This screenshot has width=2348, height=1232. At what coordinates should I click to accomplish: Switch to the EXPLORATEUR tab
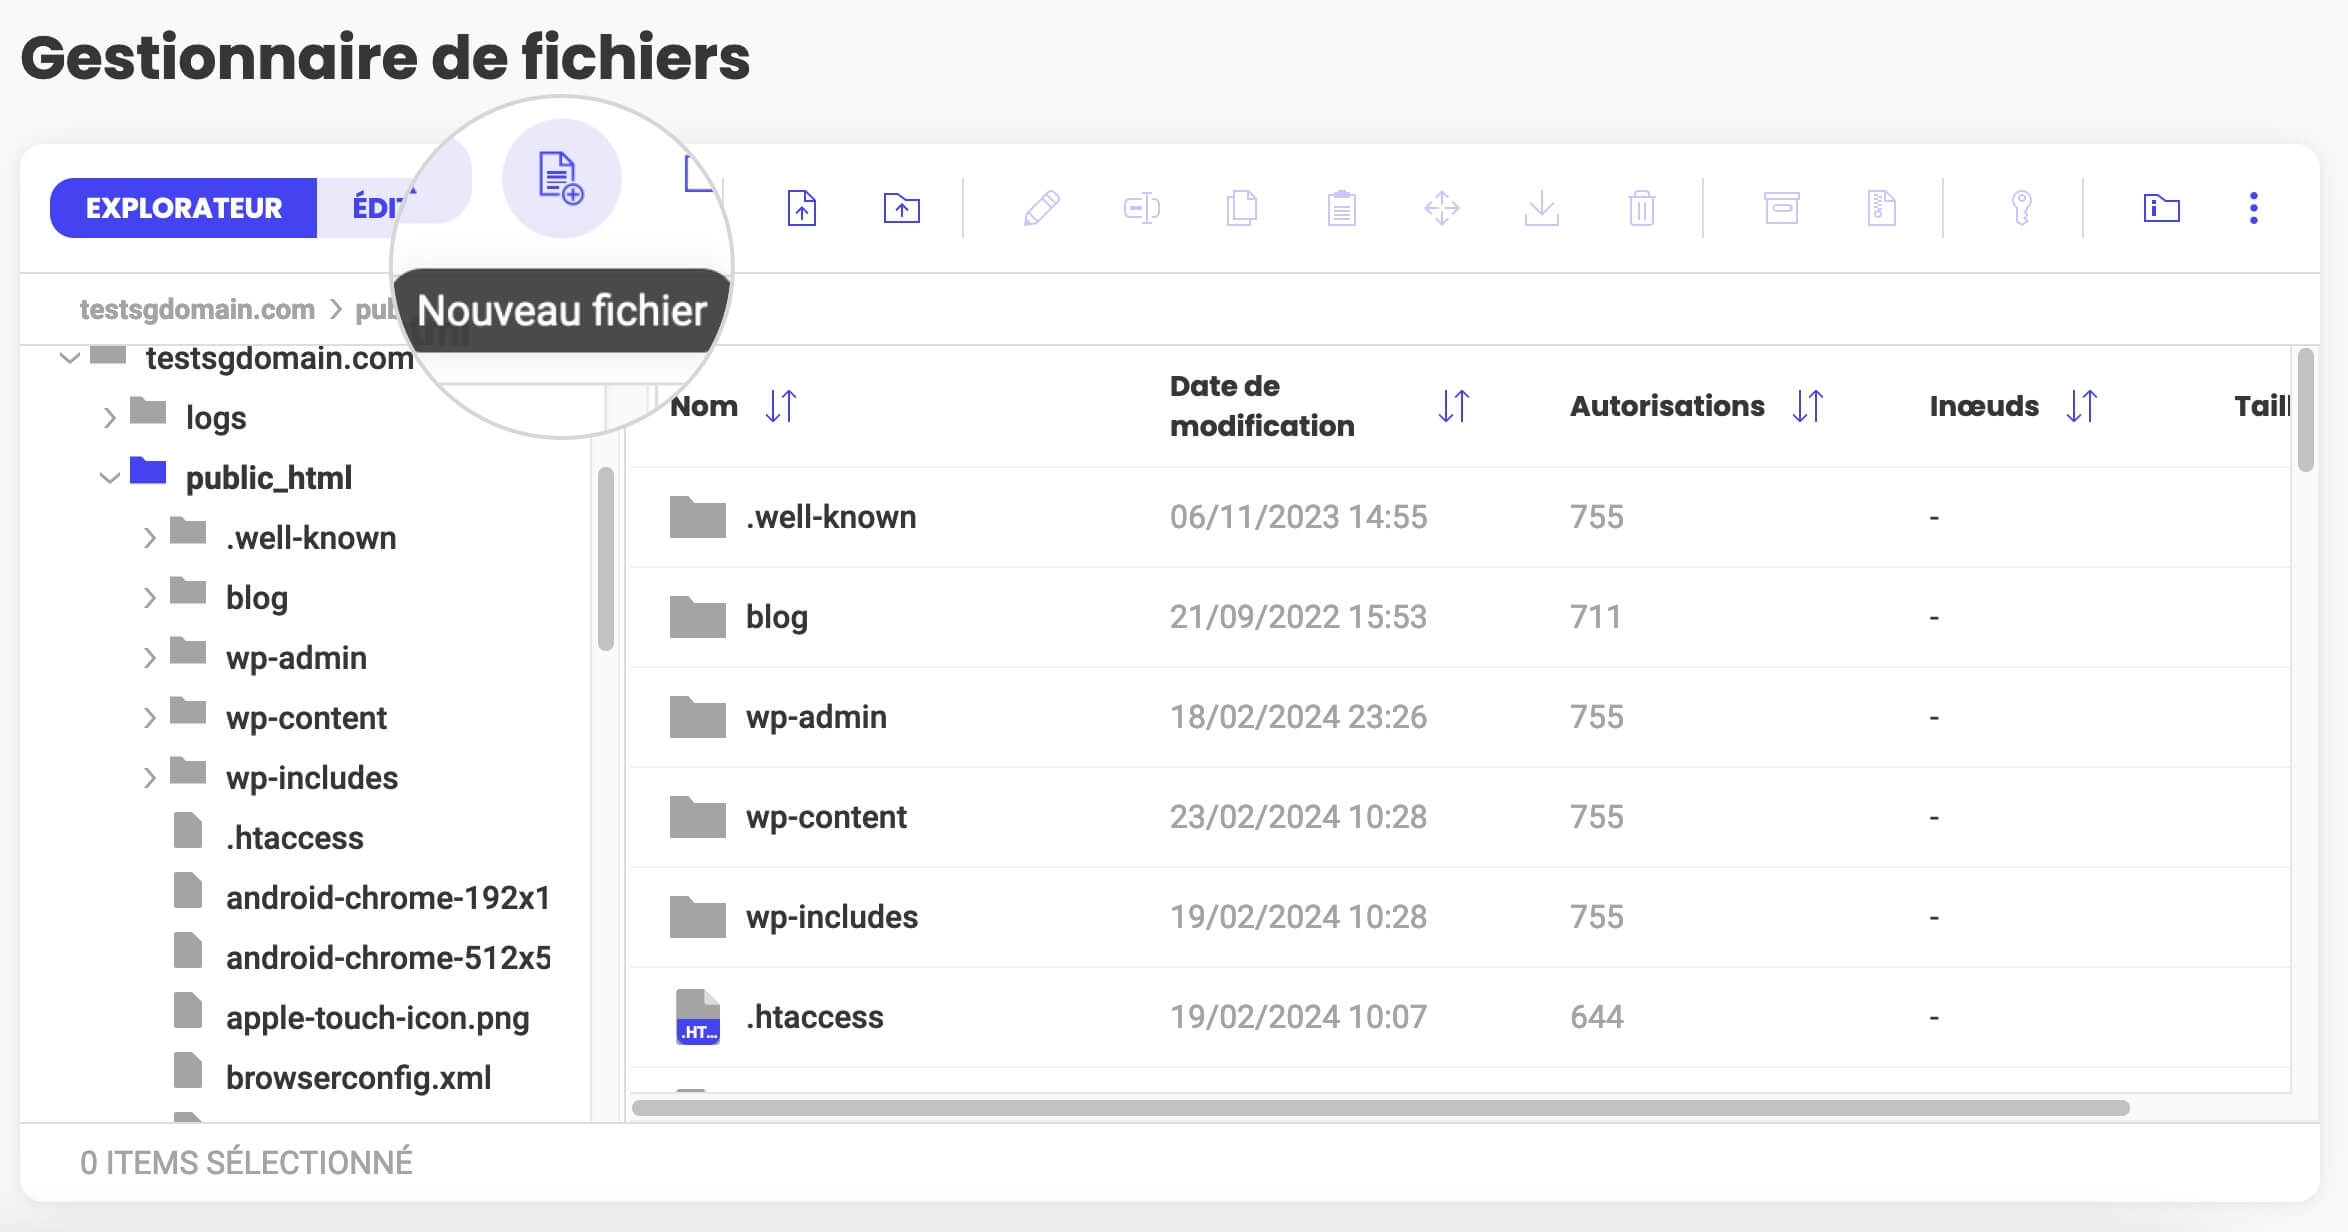(x=184, y=208)
